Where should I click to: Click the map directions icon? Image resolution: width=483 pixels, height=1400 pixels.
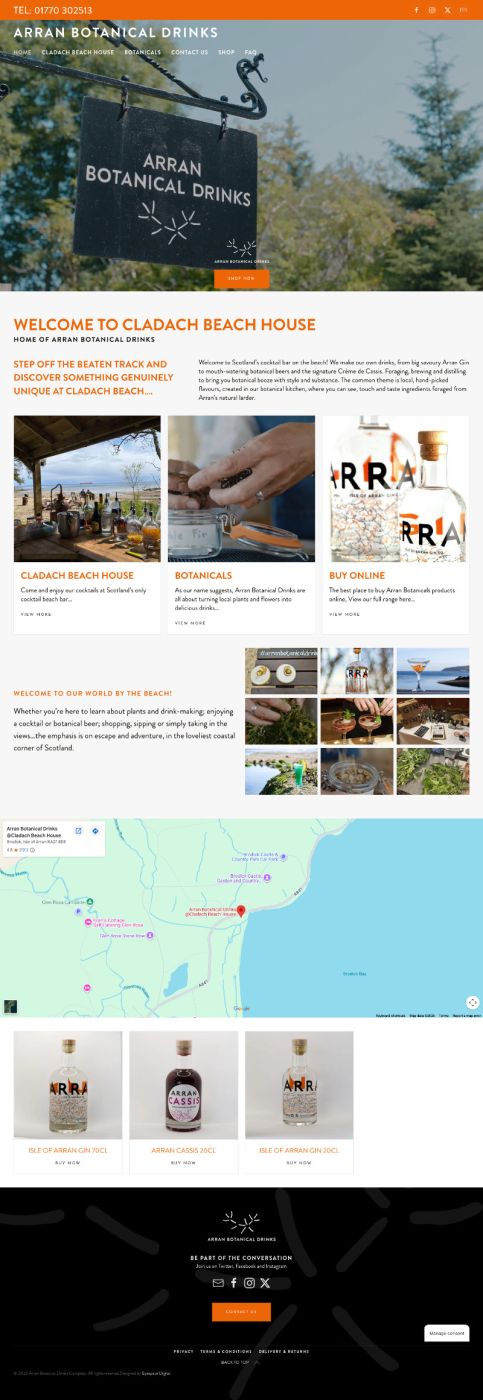coord(95,831)
